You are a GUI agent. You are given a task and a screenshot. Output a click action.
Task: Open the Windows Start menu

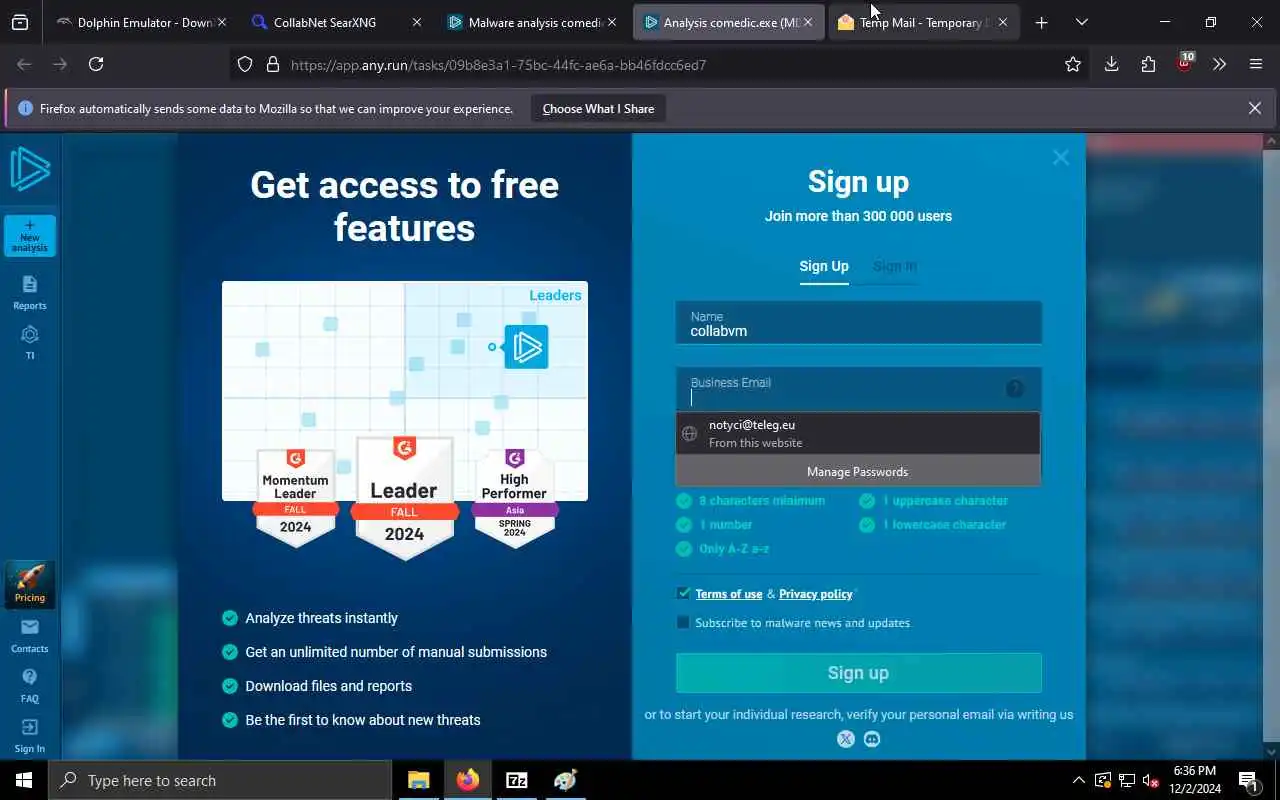(24, 780)
